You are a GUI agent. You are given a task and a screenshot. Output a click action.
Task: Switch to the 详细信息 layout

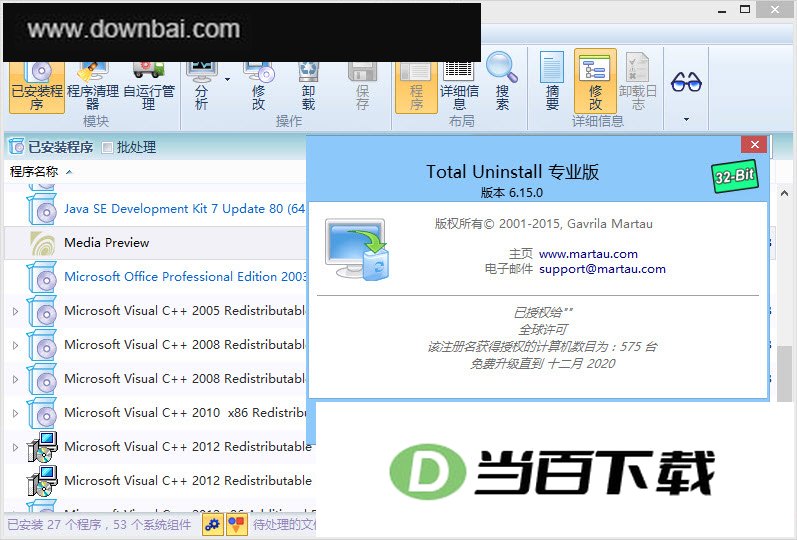pyautogui.click(x=459, y=86)
